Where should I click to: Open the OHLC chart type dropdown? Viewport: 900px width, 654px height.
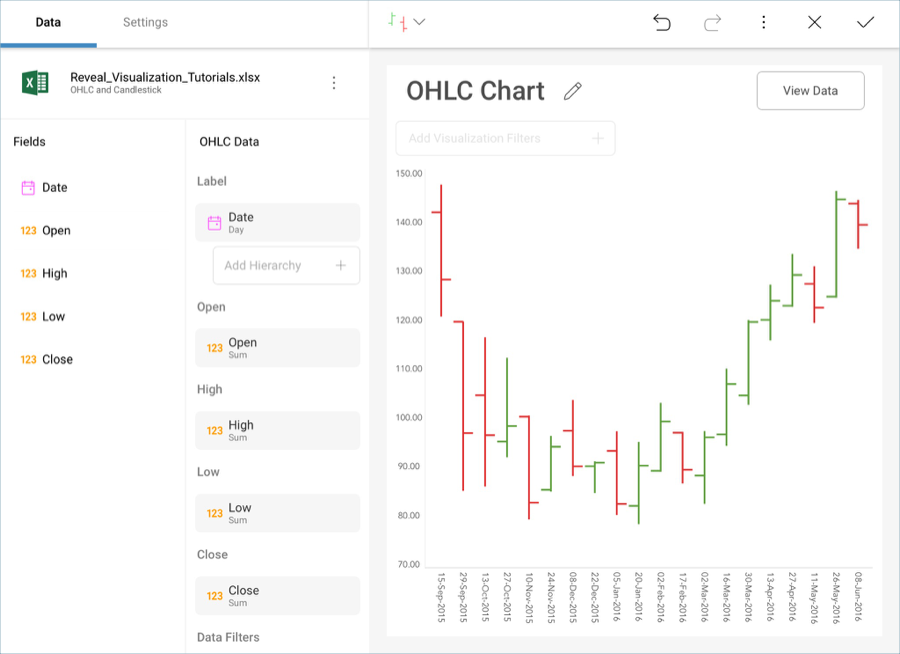point(406,22)
